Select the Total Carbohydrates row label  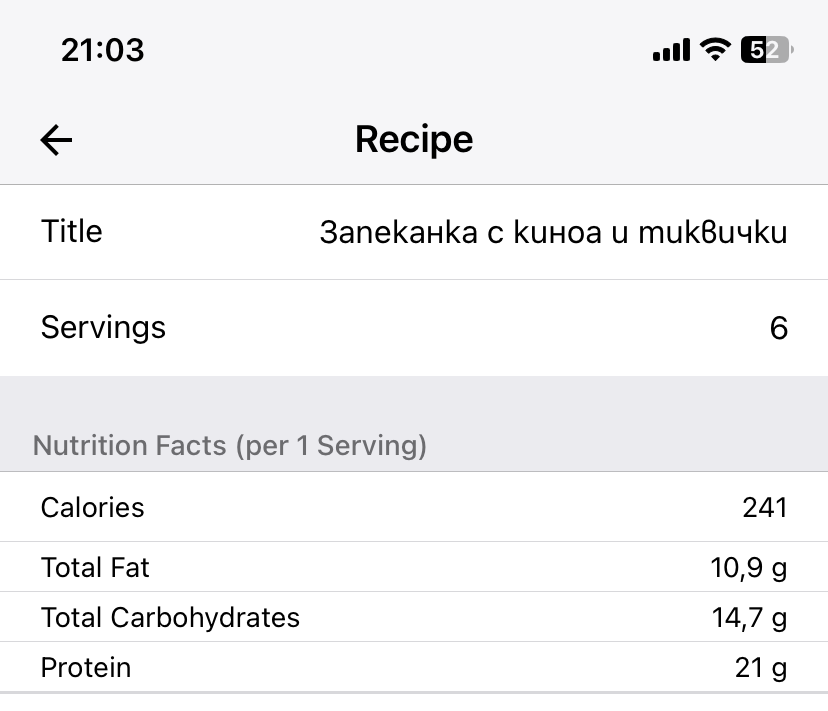tap(170, 617)
